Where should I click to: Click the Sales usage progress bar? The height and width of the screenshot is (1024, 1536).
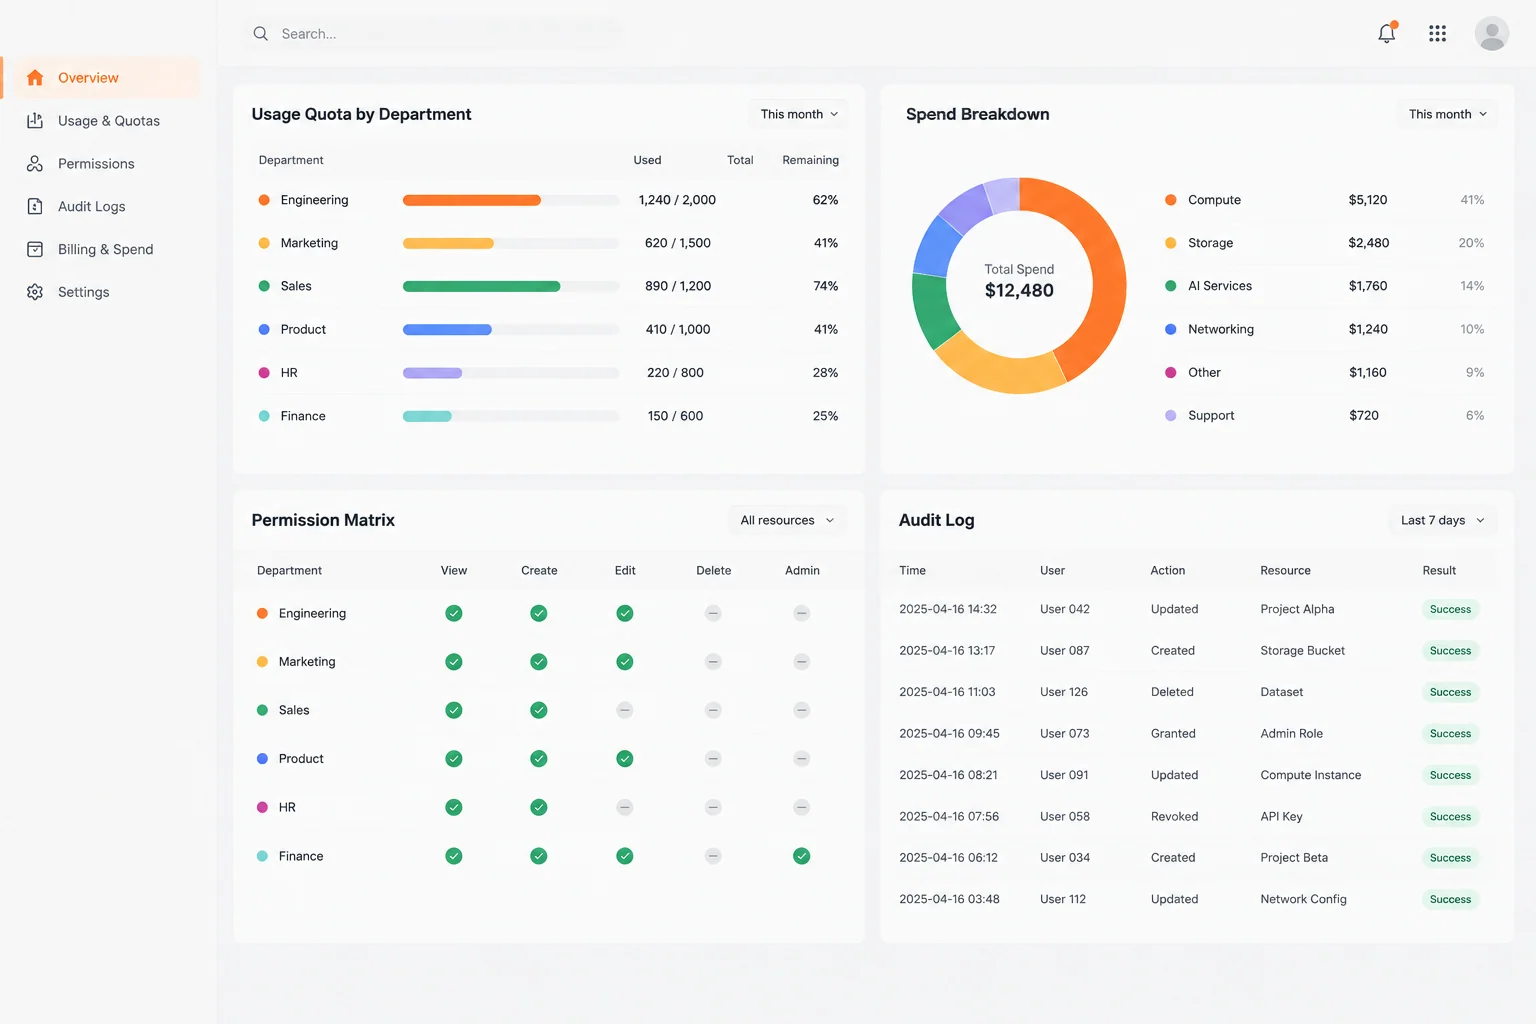coord(511,286)
